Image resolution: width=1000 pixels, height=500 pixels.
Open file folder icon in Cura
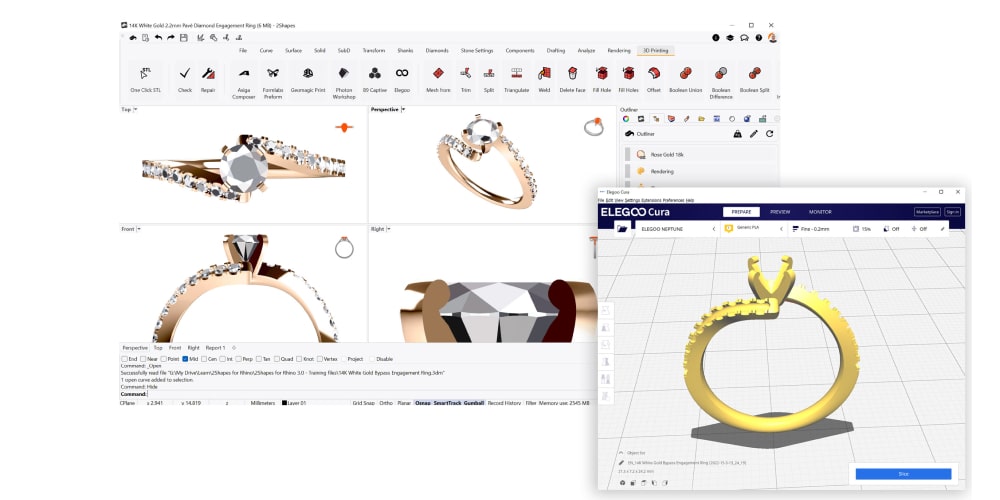pyautogui.click(x=622, y=229)
